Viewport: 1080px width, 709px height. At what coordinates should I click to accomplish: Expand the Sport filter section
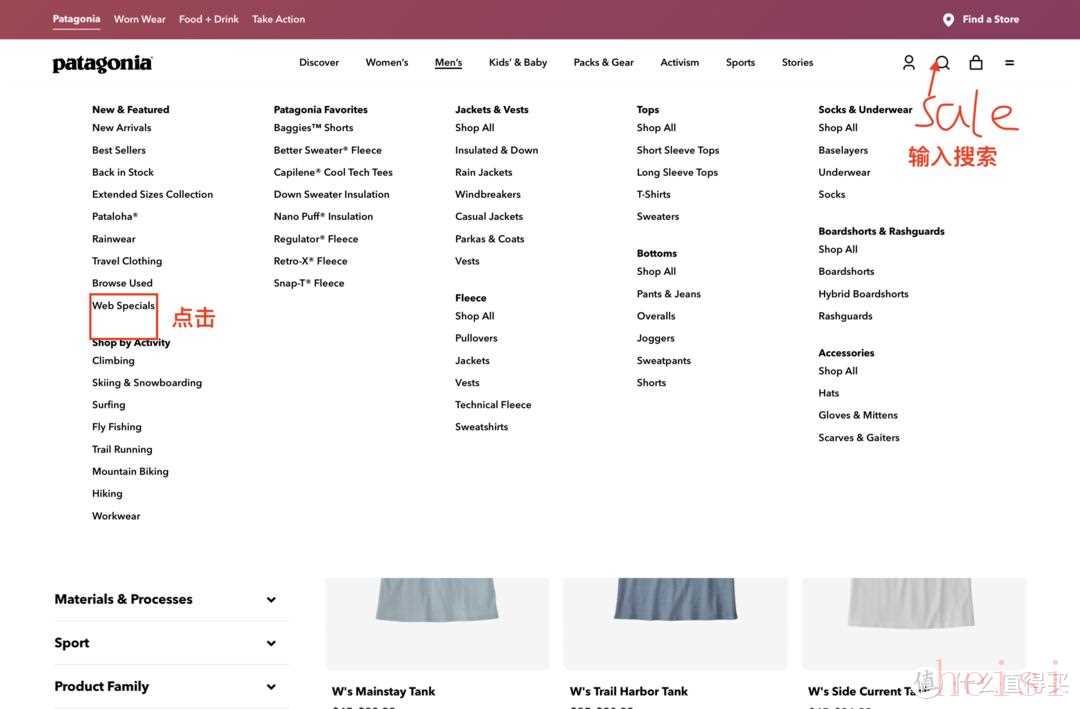click(165, 643)
